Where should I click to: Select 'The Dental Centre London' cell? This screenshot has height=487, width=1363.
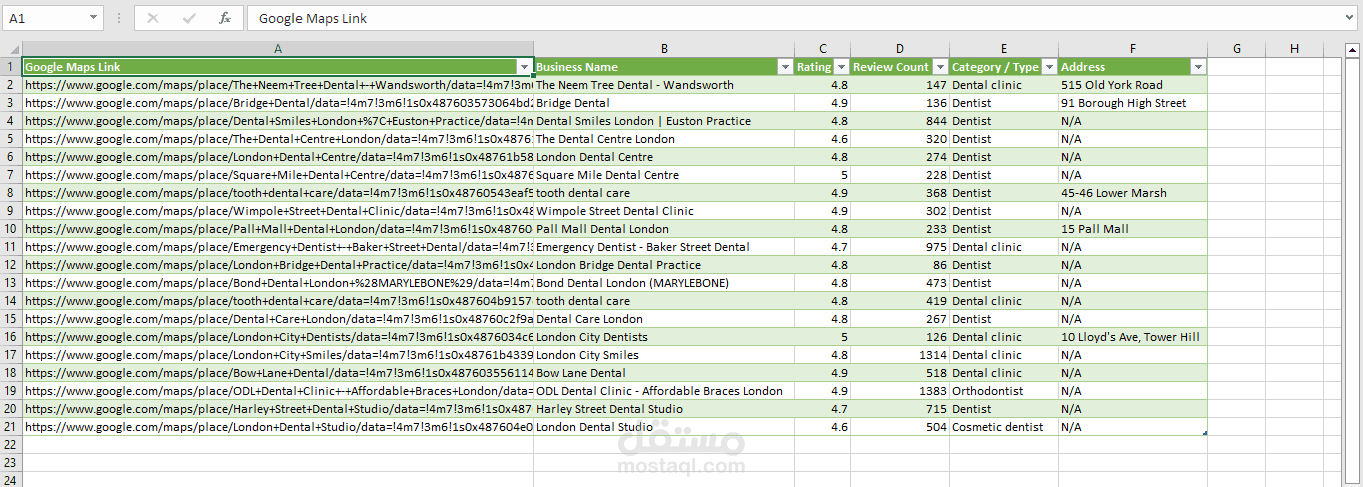[664, 139]
